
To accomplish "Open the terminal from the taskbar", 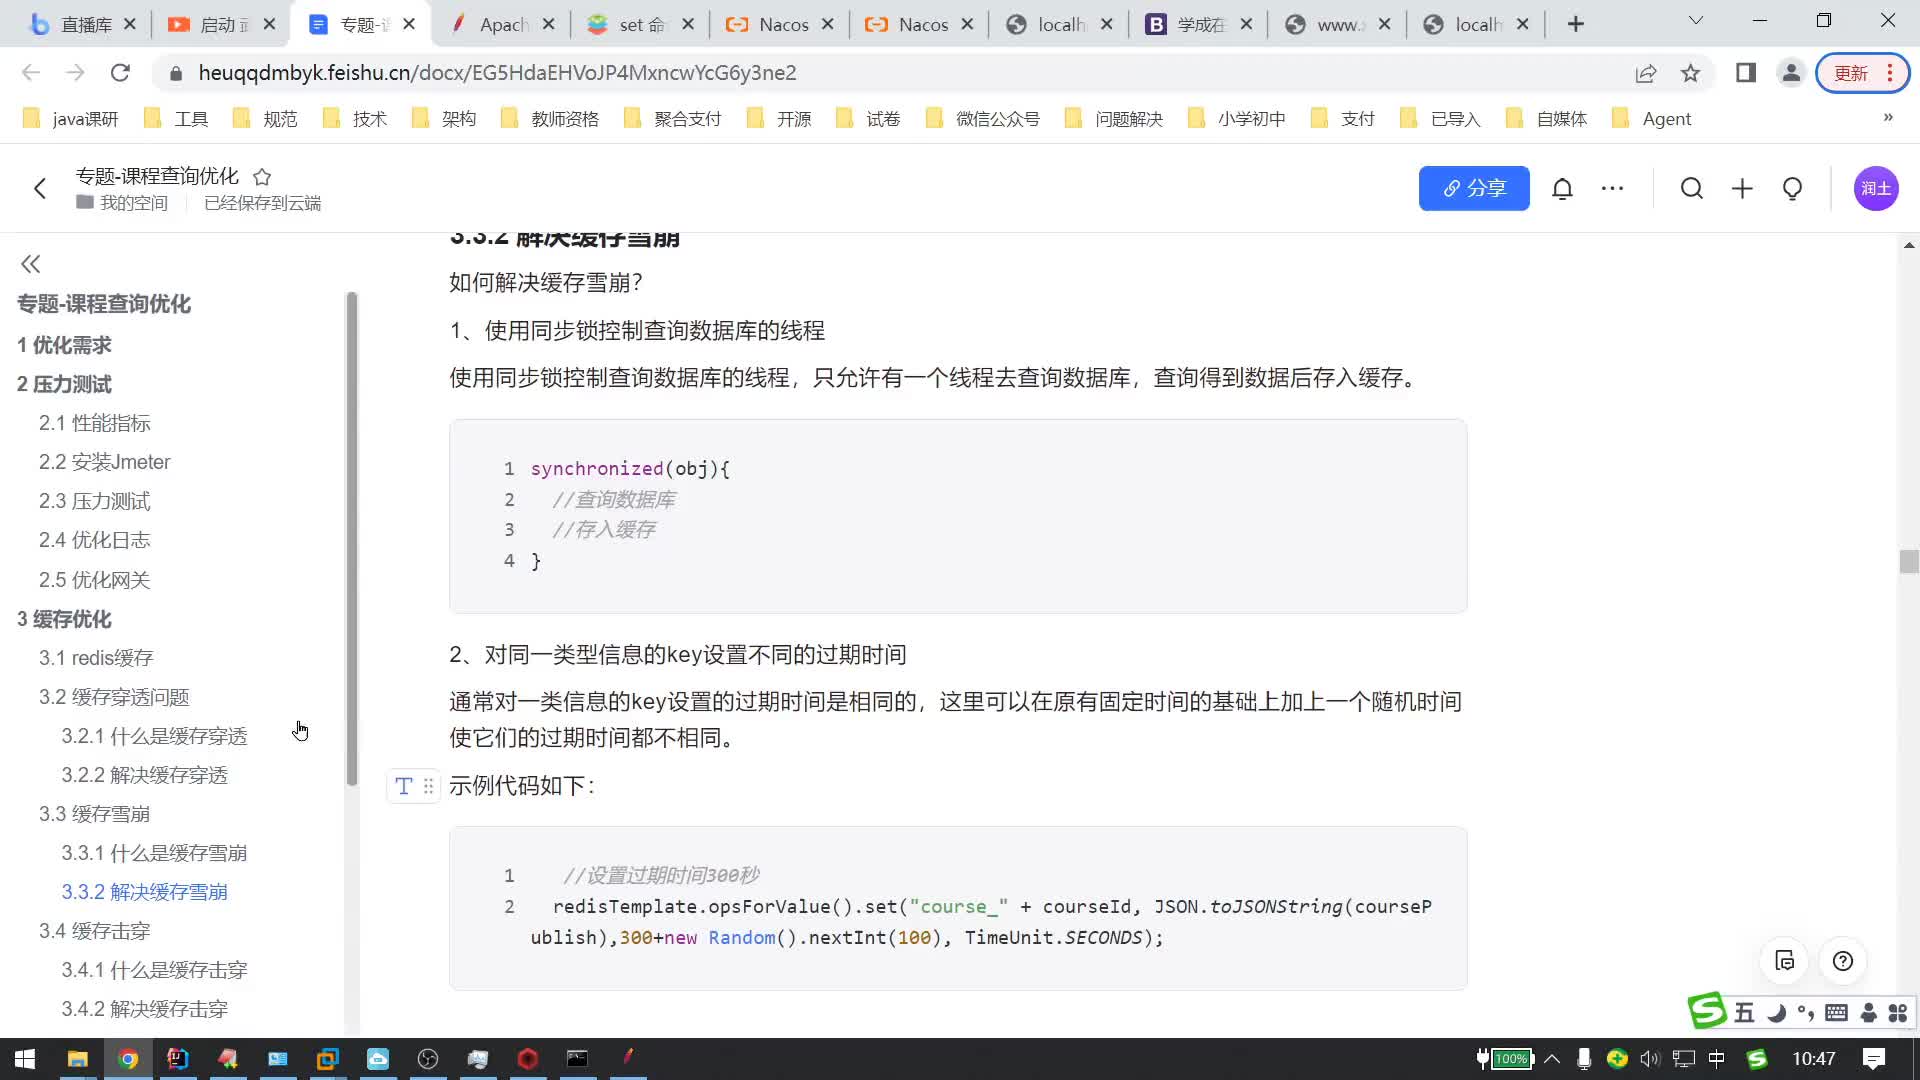I will click(x=578, y=1059).
